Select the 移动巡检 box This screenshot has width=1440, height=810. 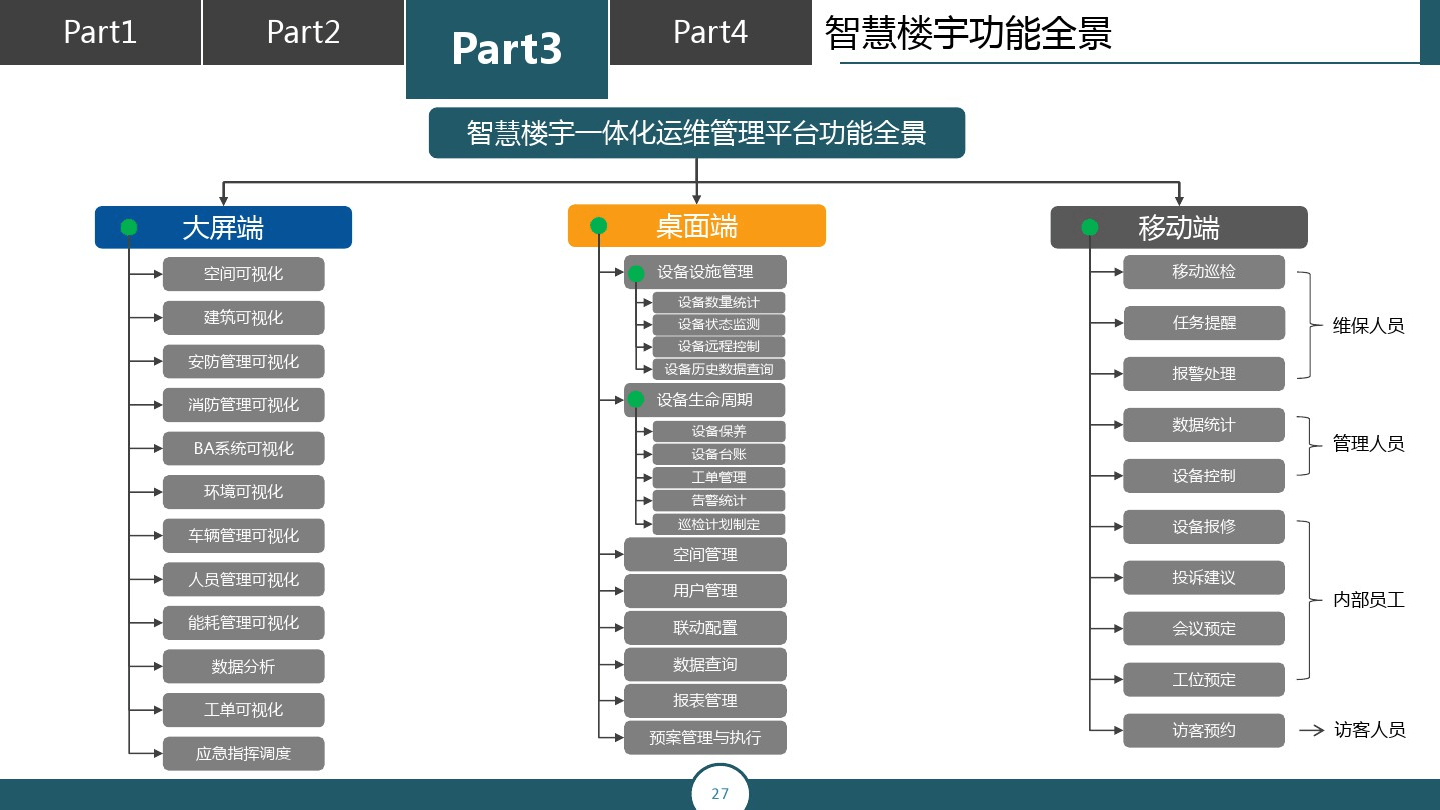1204,272
